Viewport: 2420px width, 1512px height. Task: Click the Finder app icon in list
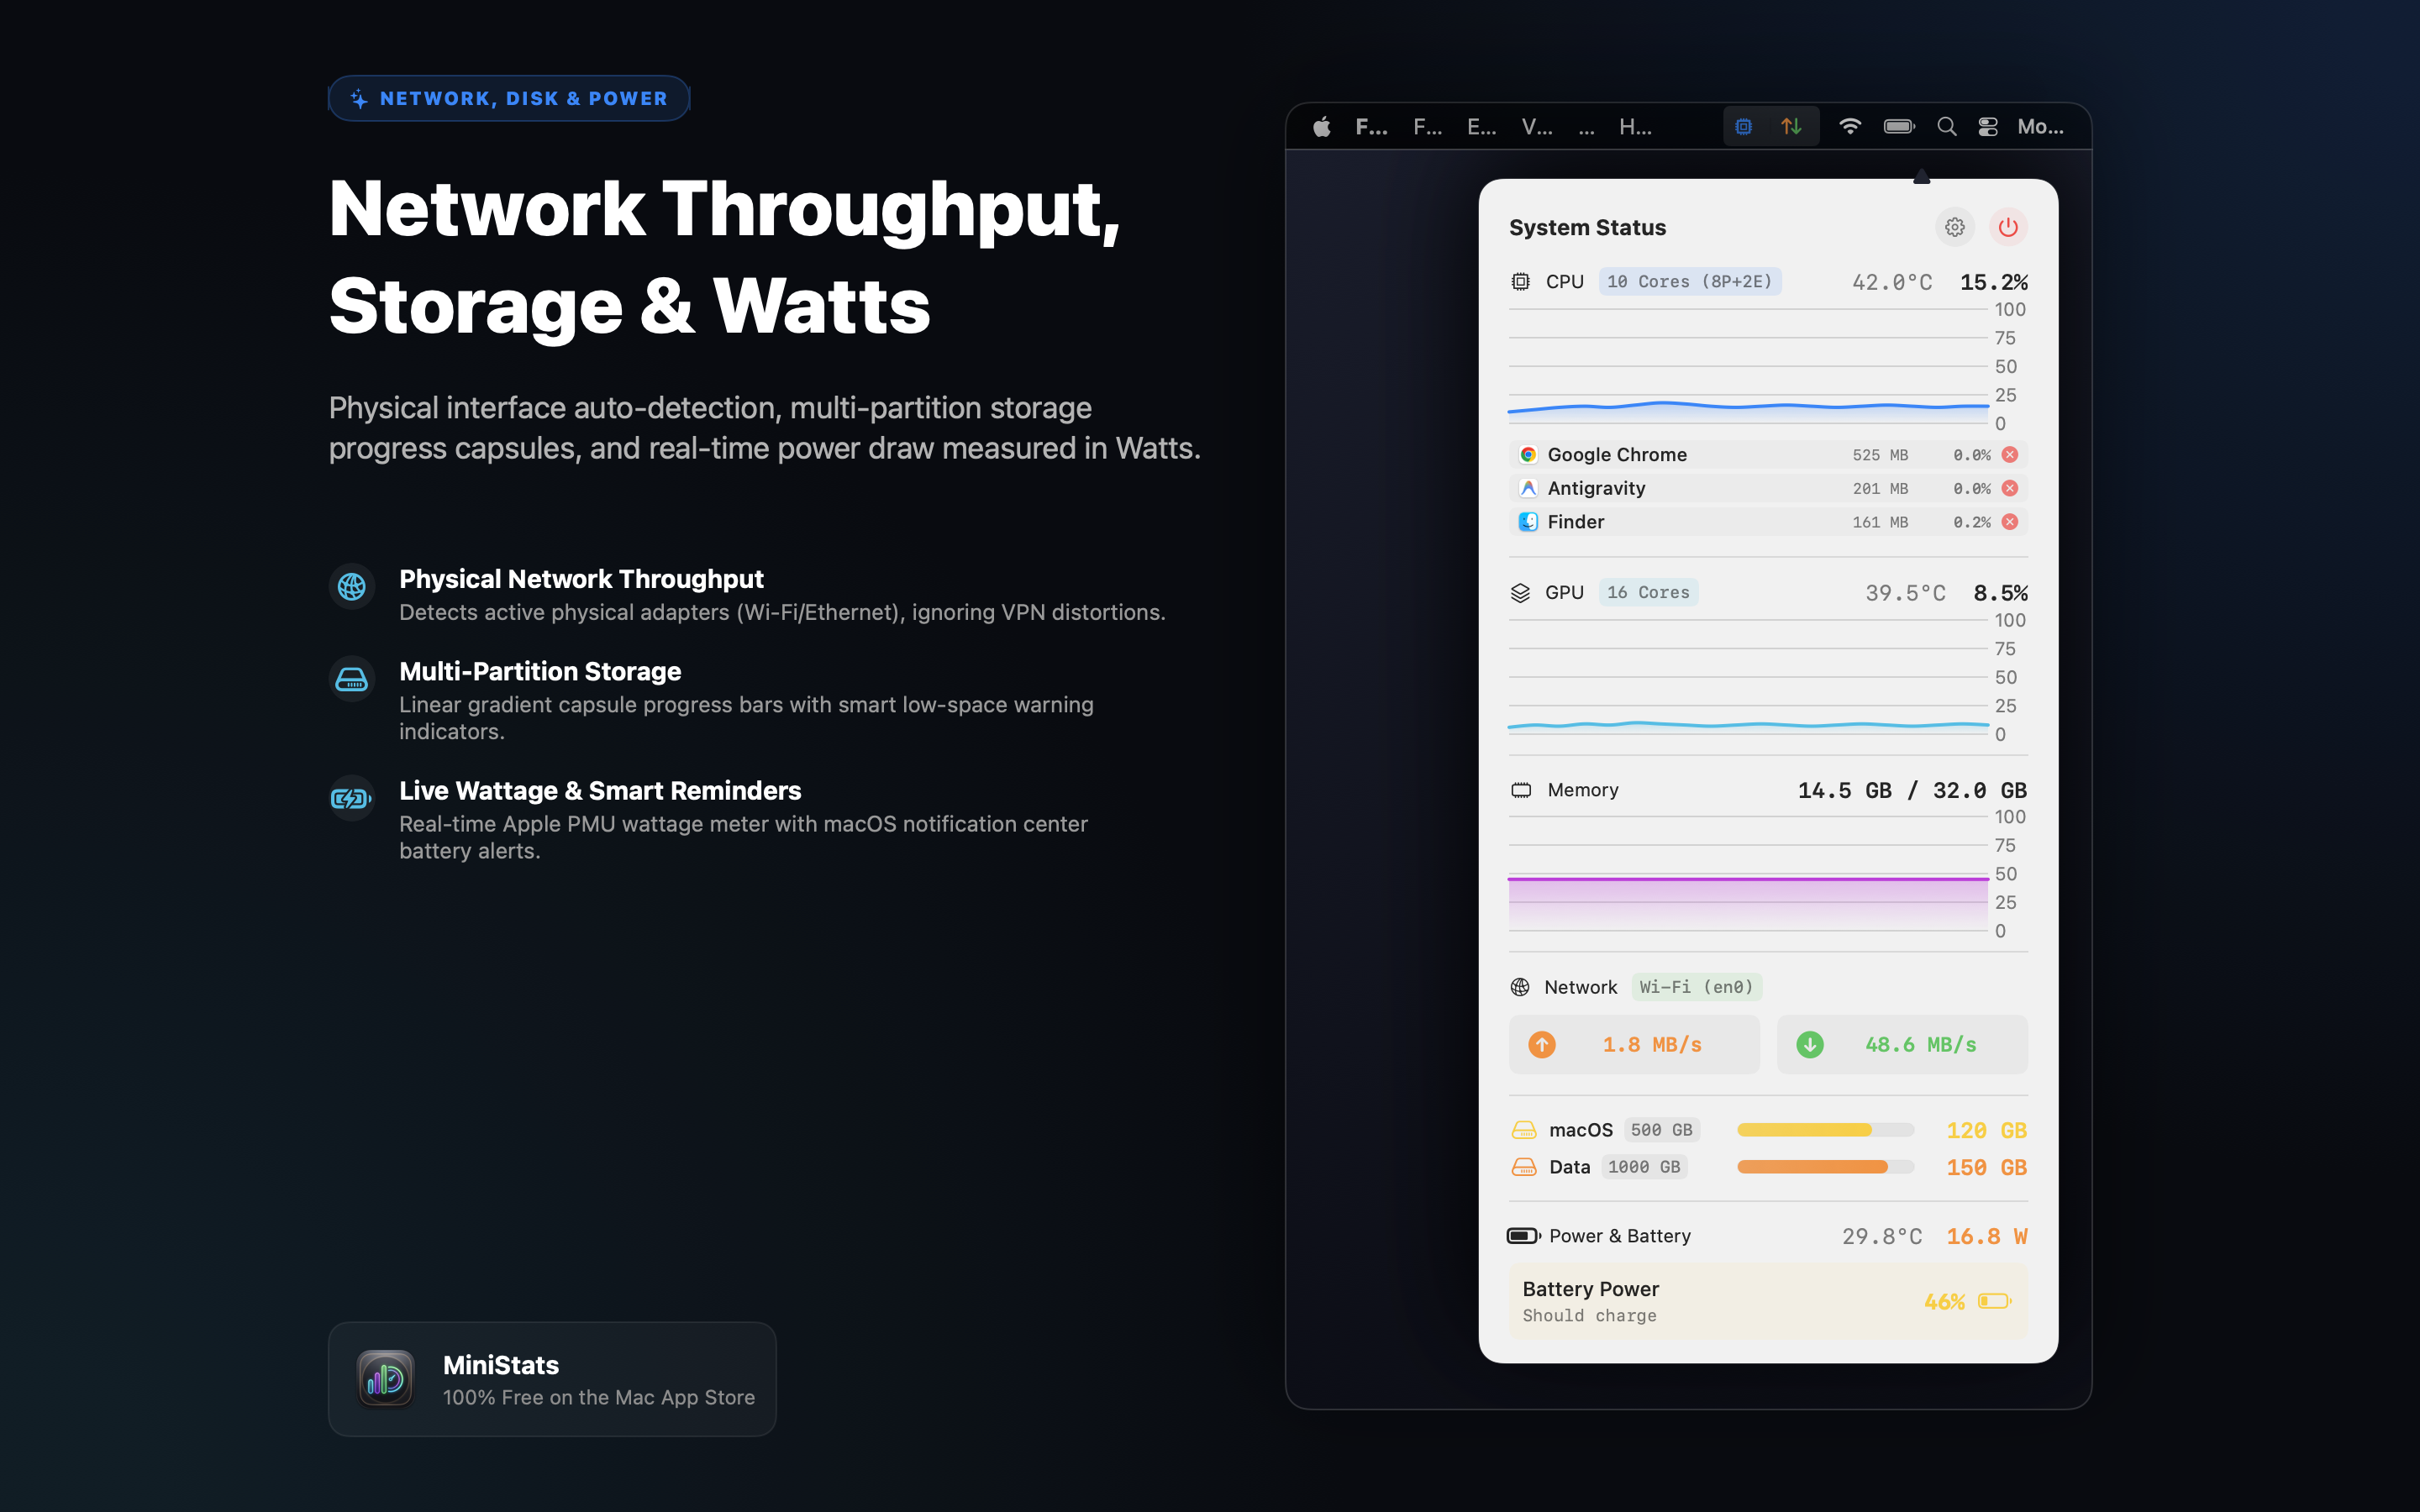coord(1528,522)
